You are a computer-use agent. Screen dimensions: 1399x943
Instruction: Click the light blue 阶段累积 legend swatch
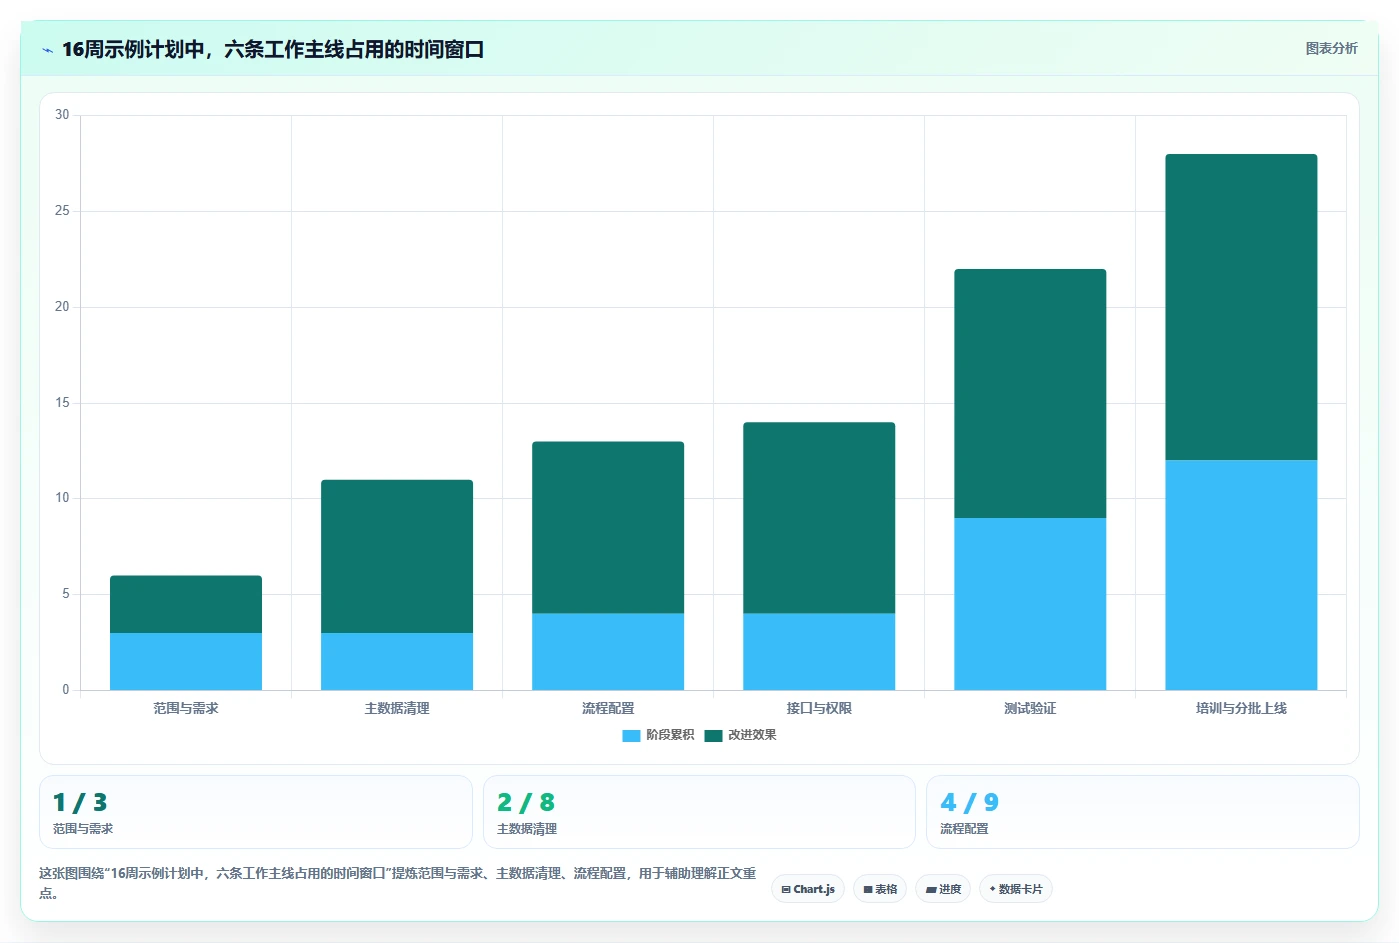coord(631,736)
